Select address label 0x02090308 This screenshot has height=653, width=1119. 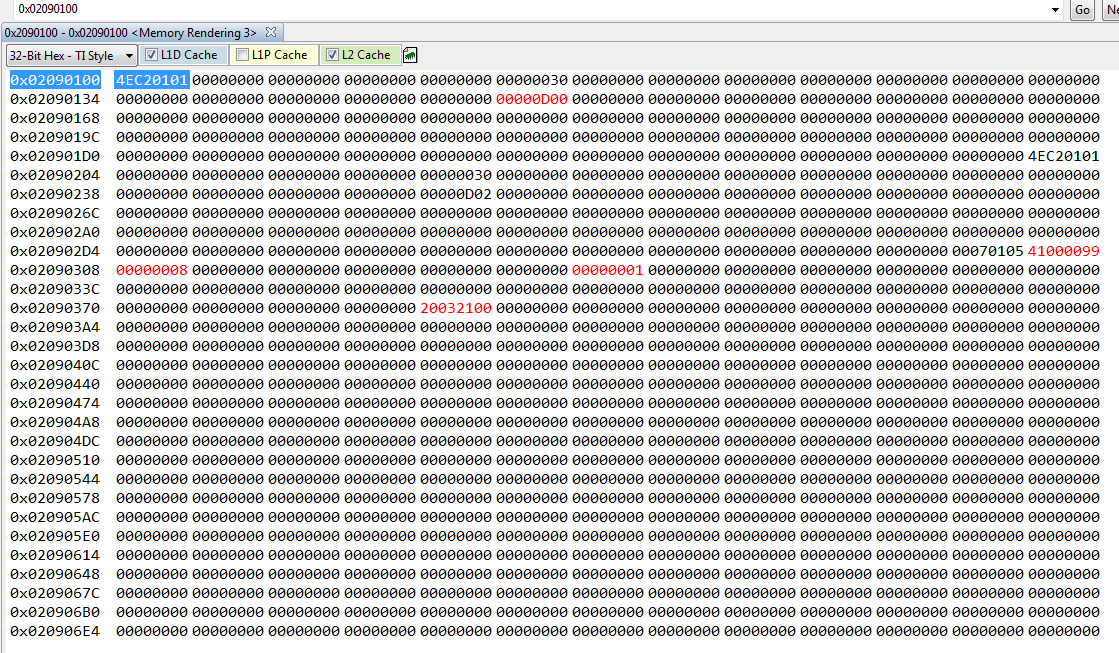(x=55, y=270)
